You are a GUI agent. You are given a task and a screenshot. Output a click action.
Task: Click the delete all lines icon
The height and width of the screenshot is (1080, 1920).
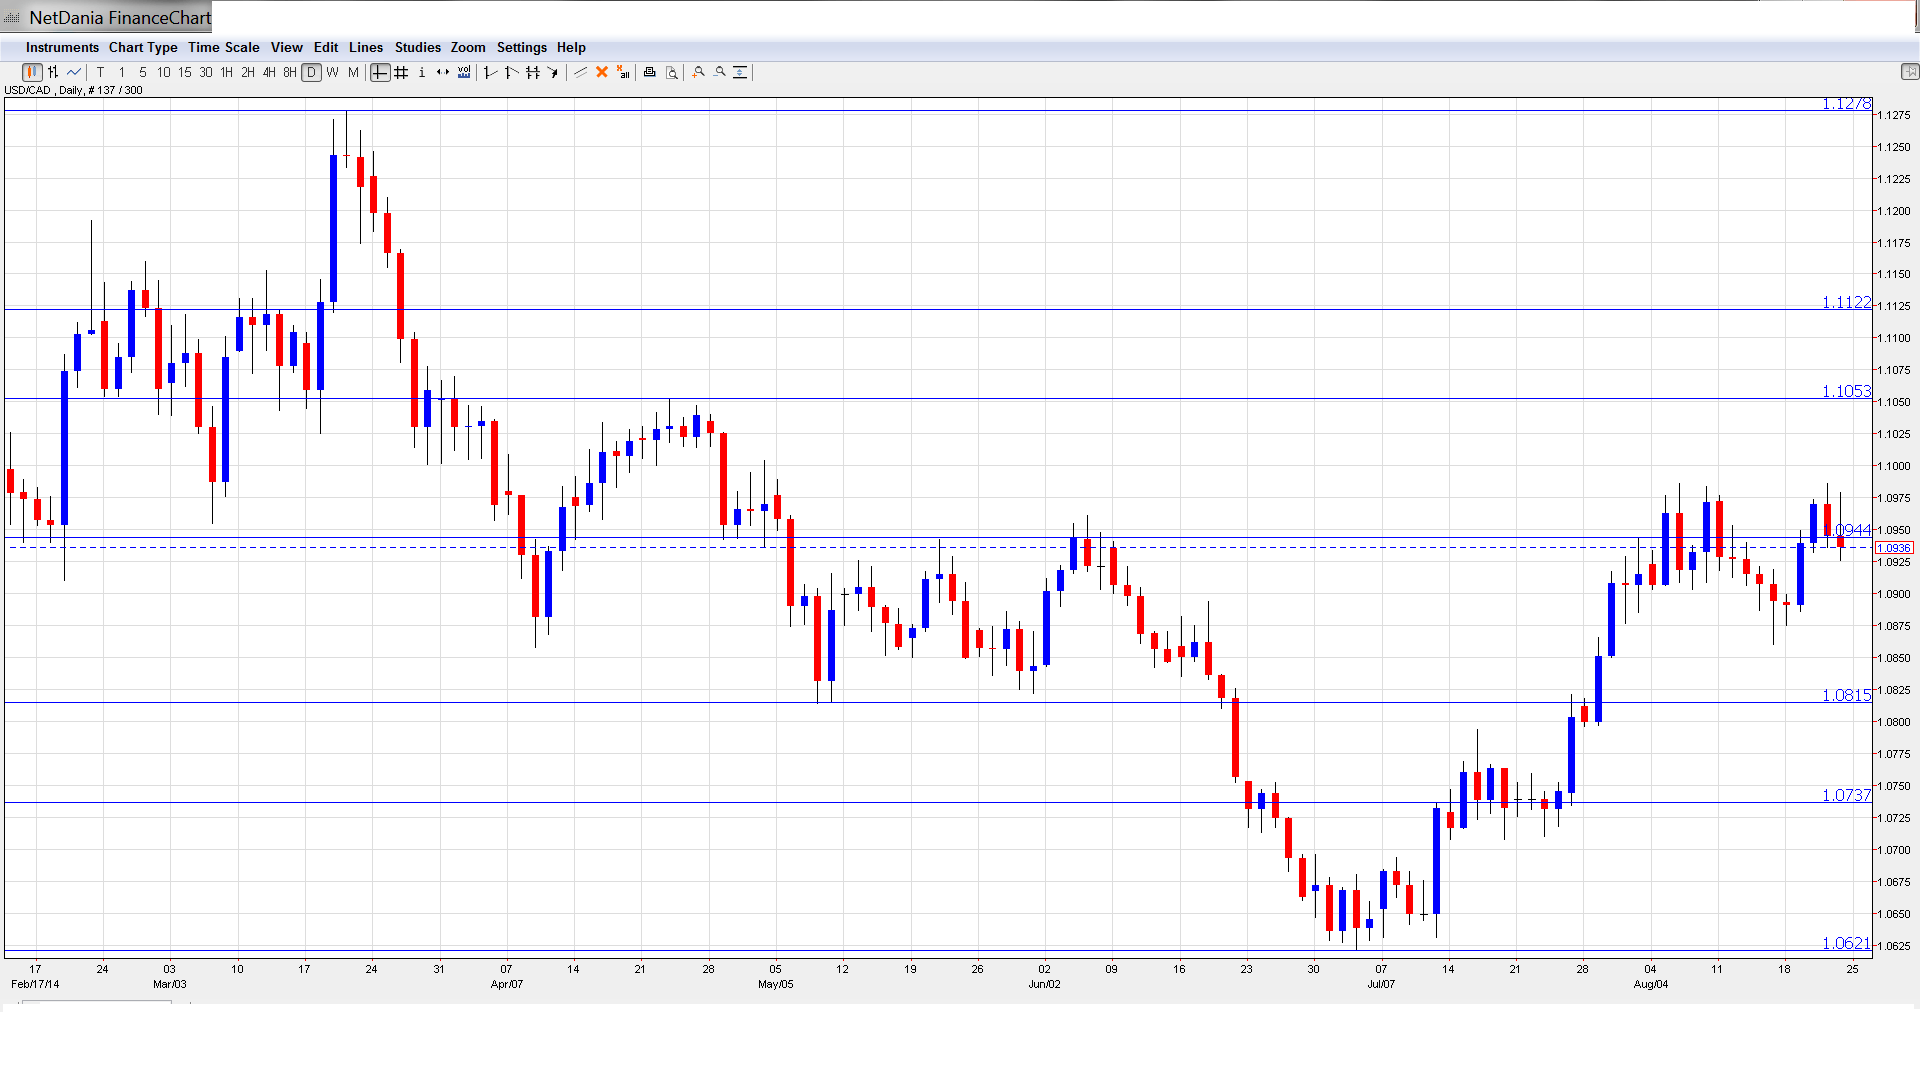pyautogui.click(x=623, y=72)
